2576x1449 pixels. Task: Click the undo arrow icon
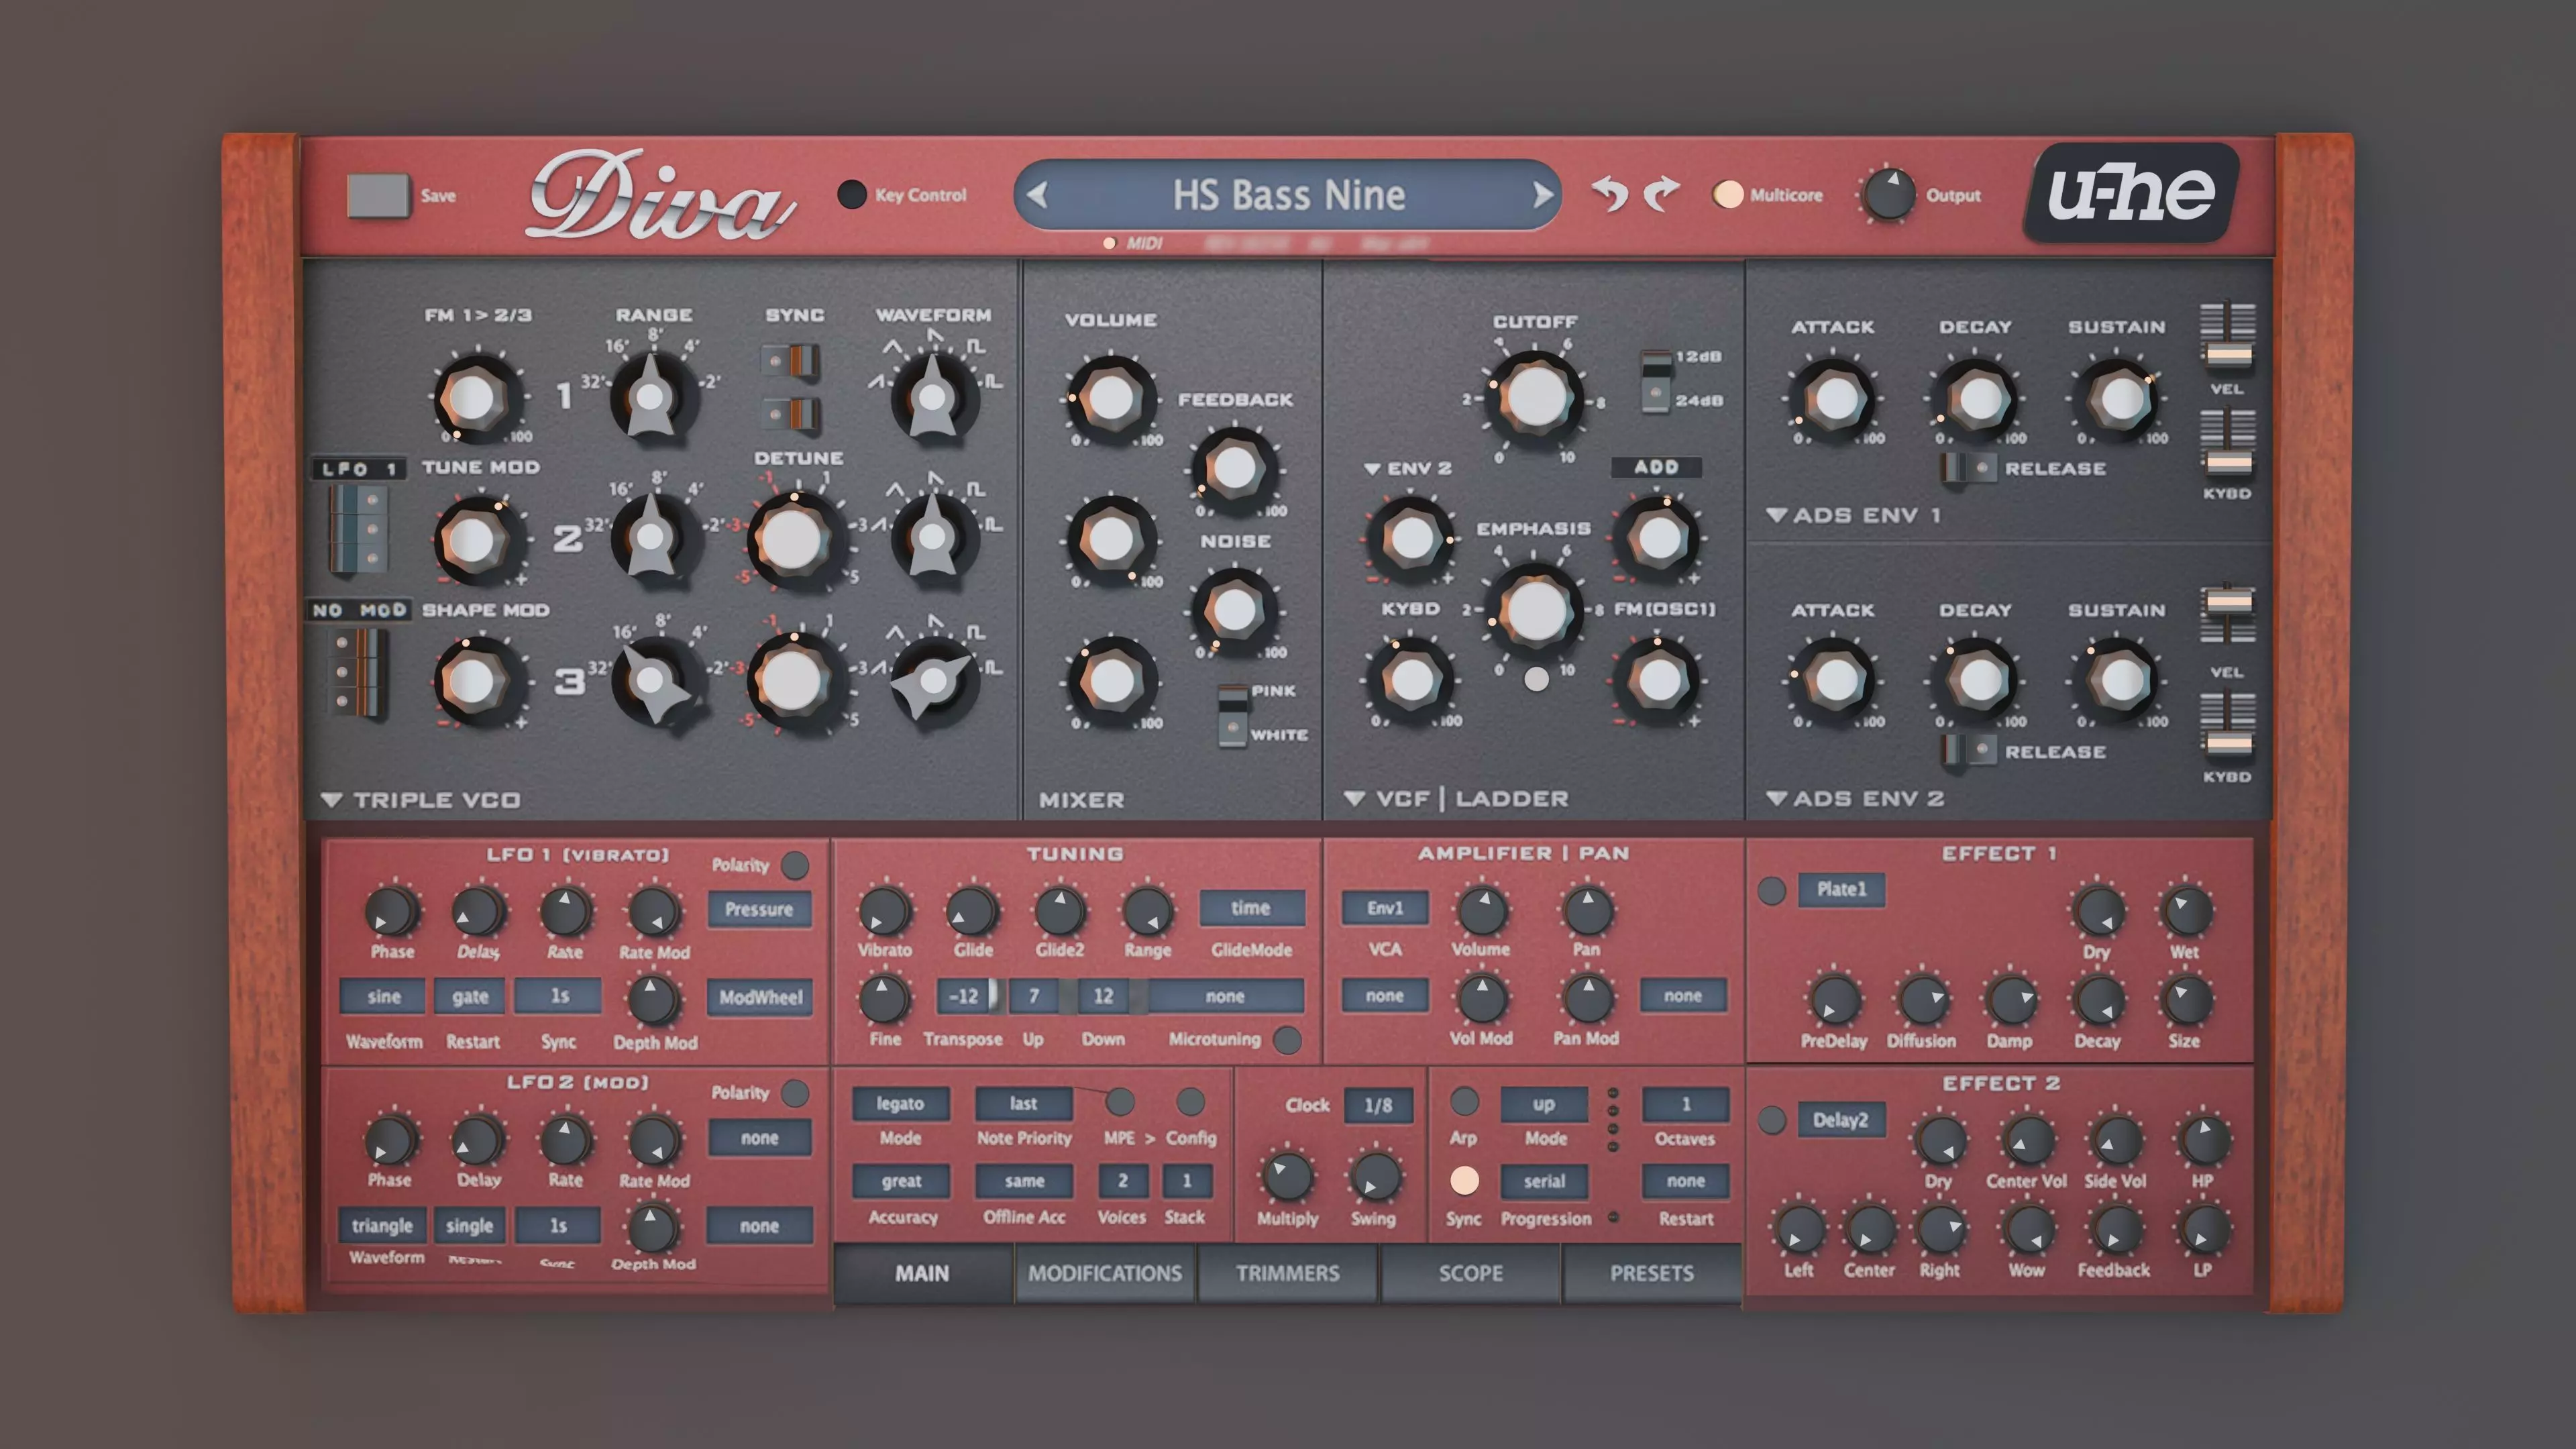[x=1610, y=193]
